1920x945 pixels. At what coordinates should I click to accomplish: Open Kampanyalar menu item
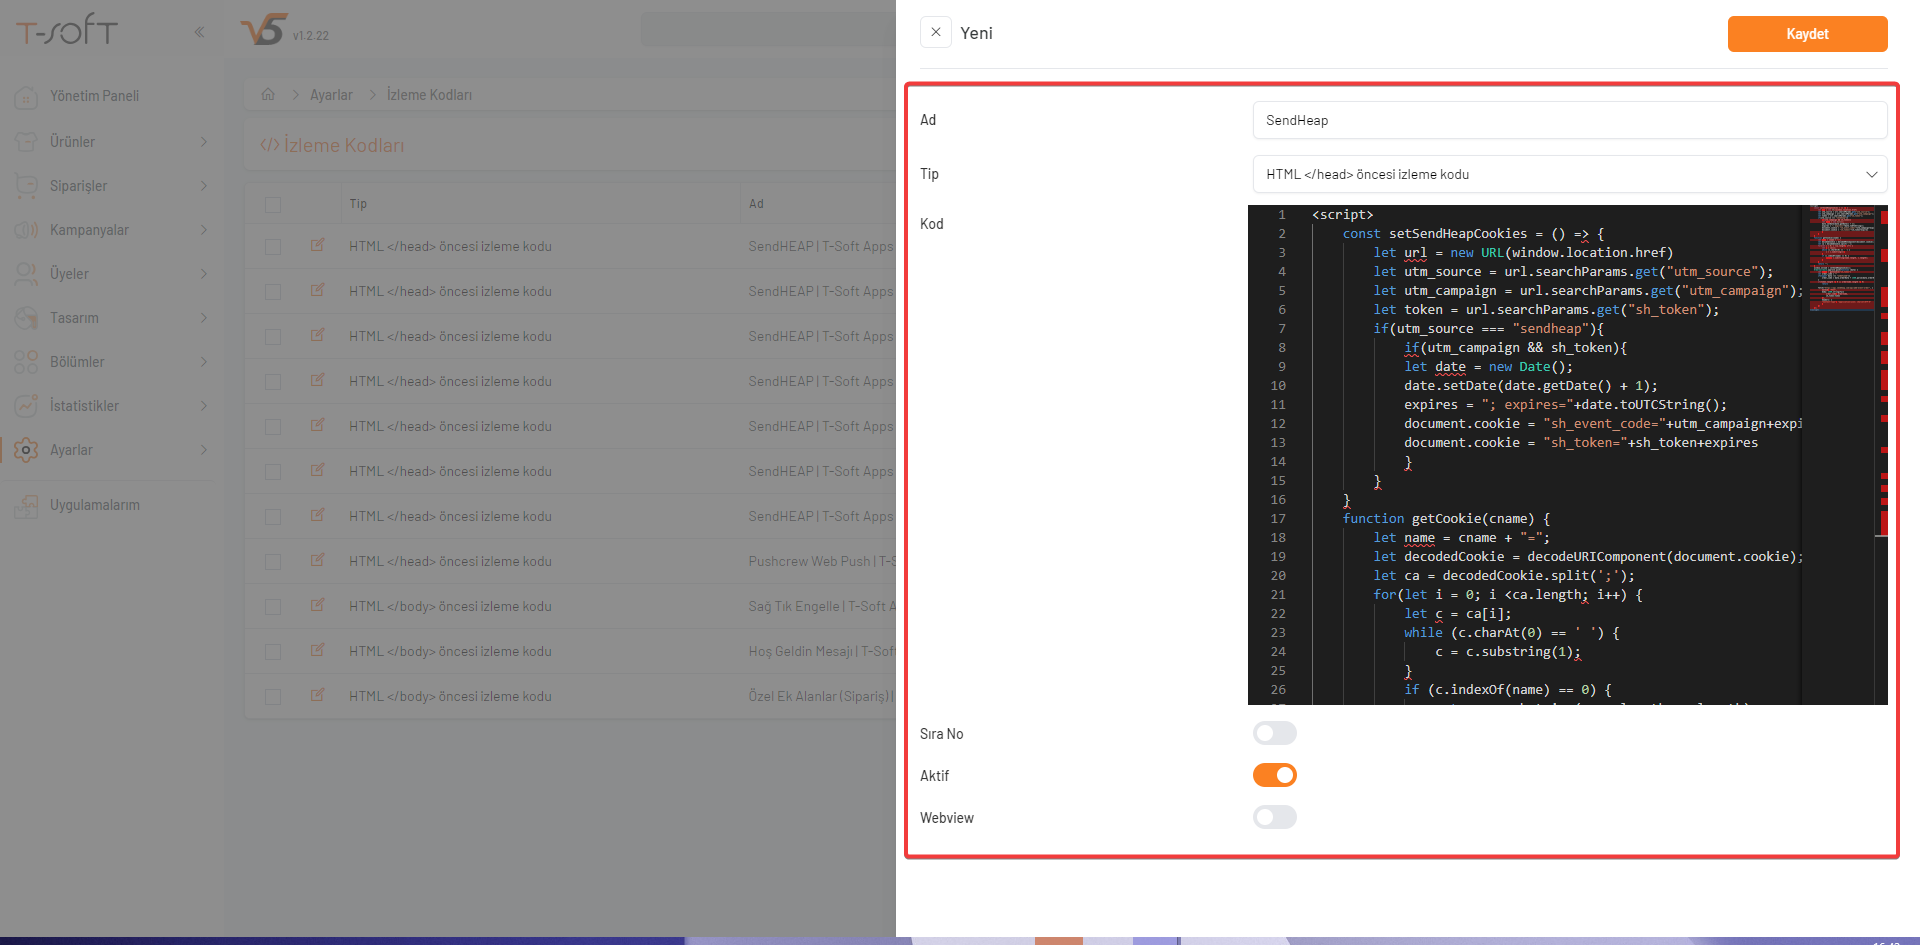(89, 230)
